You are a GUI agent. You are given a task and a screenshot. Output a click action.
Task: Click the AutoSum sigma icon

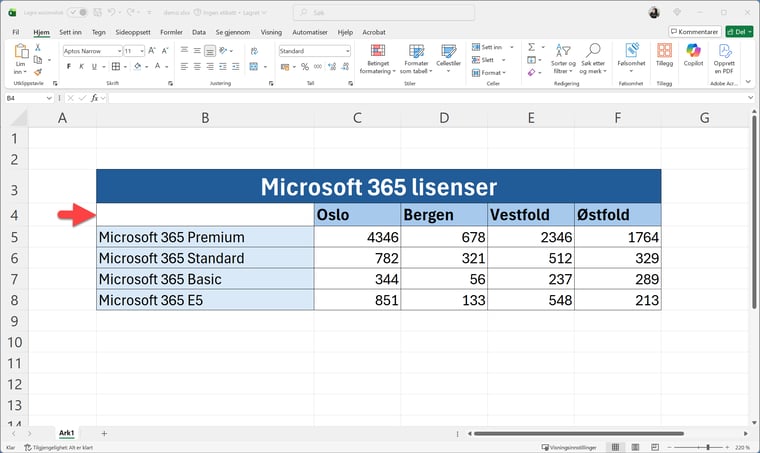tap(532, 47)
